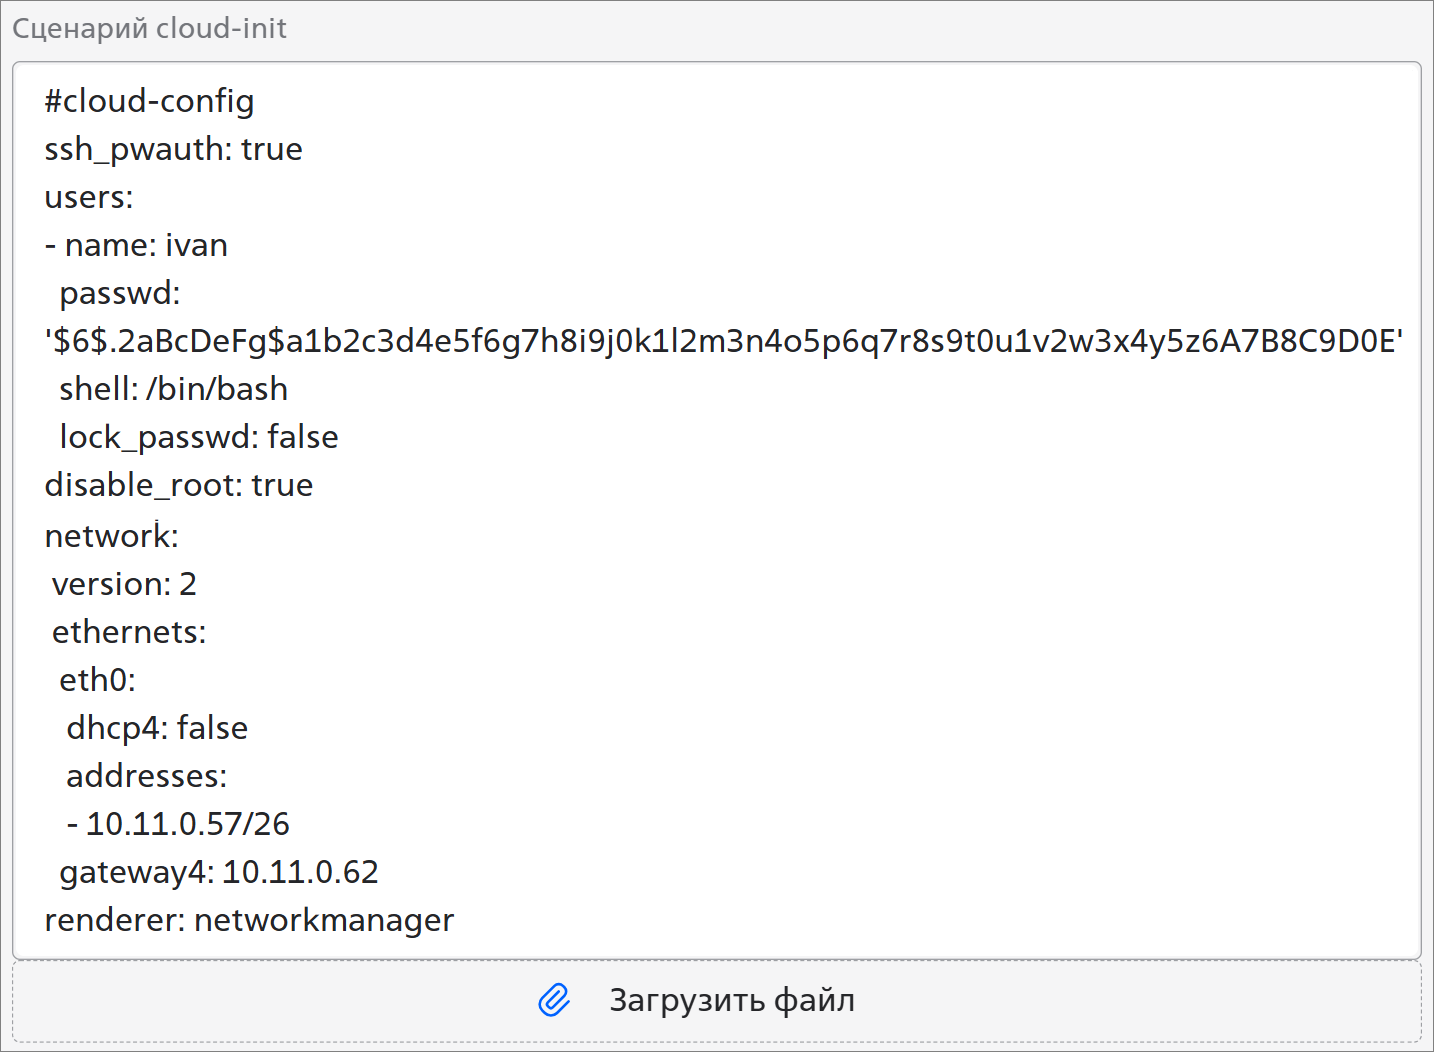Viewport: 1434px width, 1052px height.
Task: Put cursor on the passwd: line
Action: [x=120, y=293]
